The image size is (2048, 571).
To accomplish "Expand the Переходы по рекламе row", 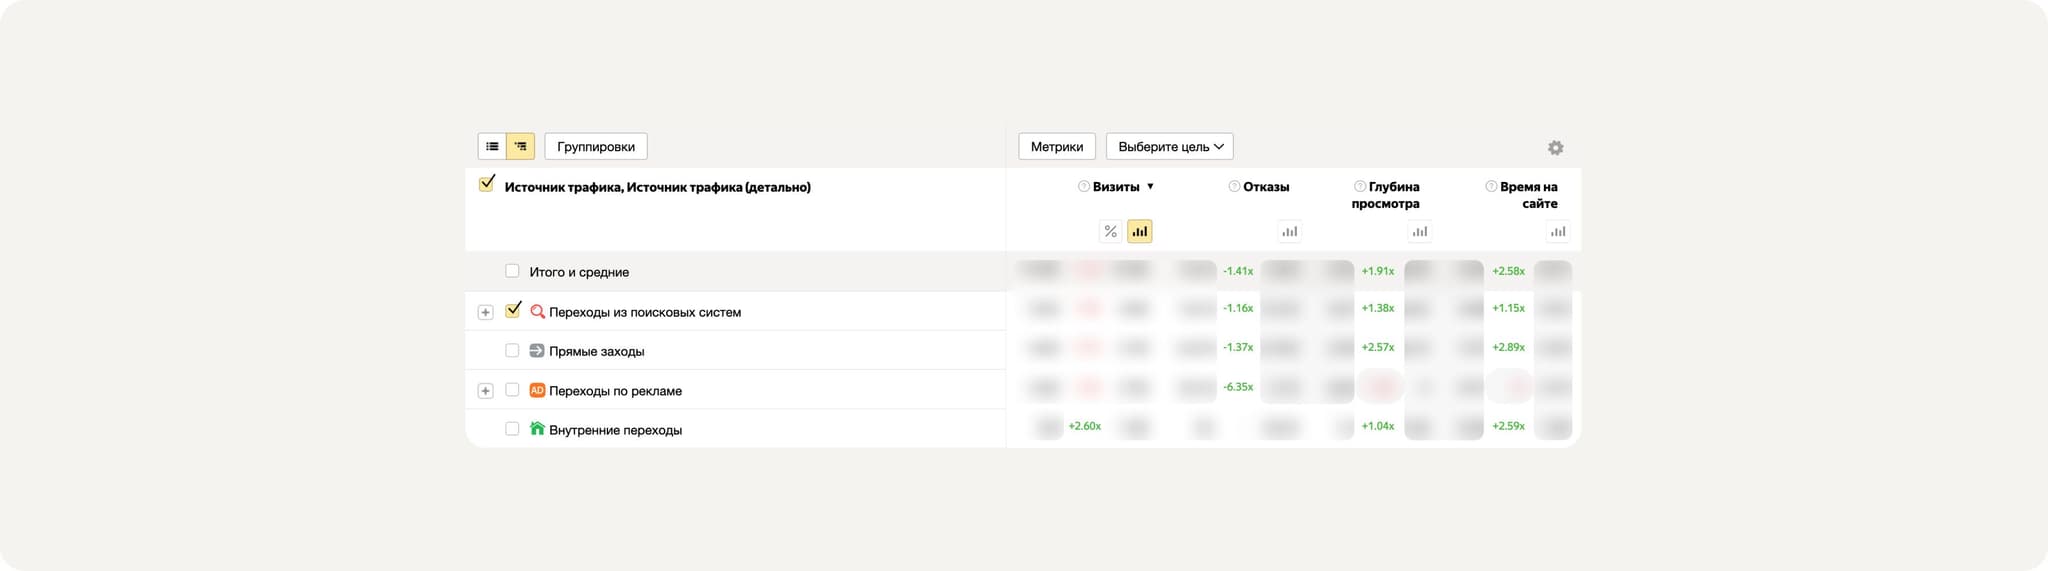I will click(x=485, y=391).
